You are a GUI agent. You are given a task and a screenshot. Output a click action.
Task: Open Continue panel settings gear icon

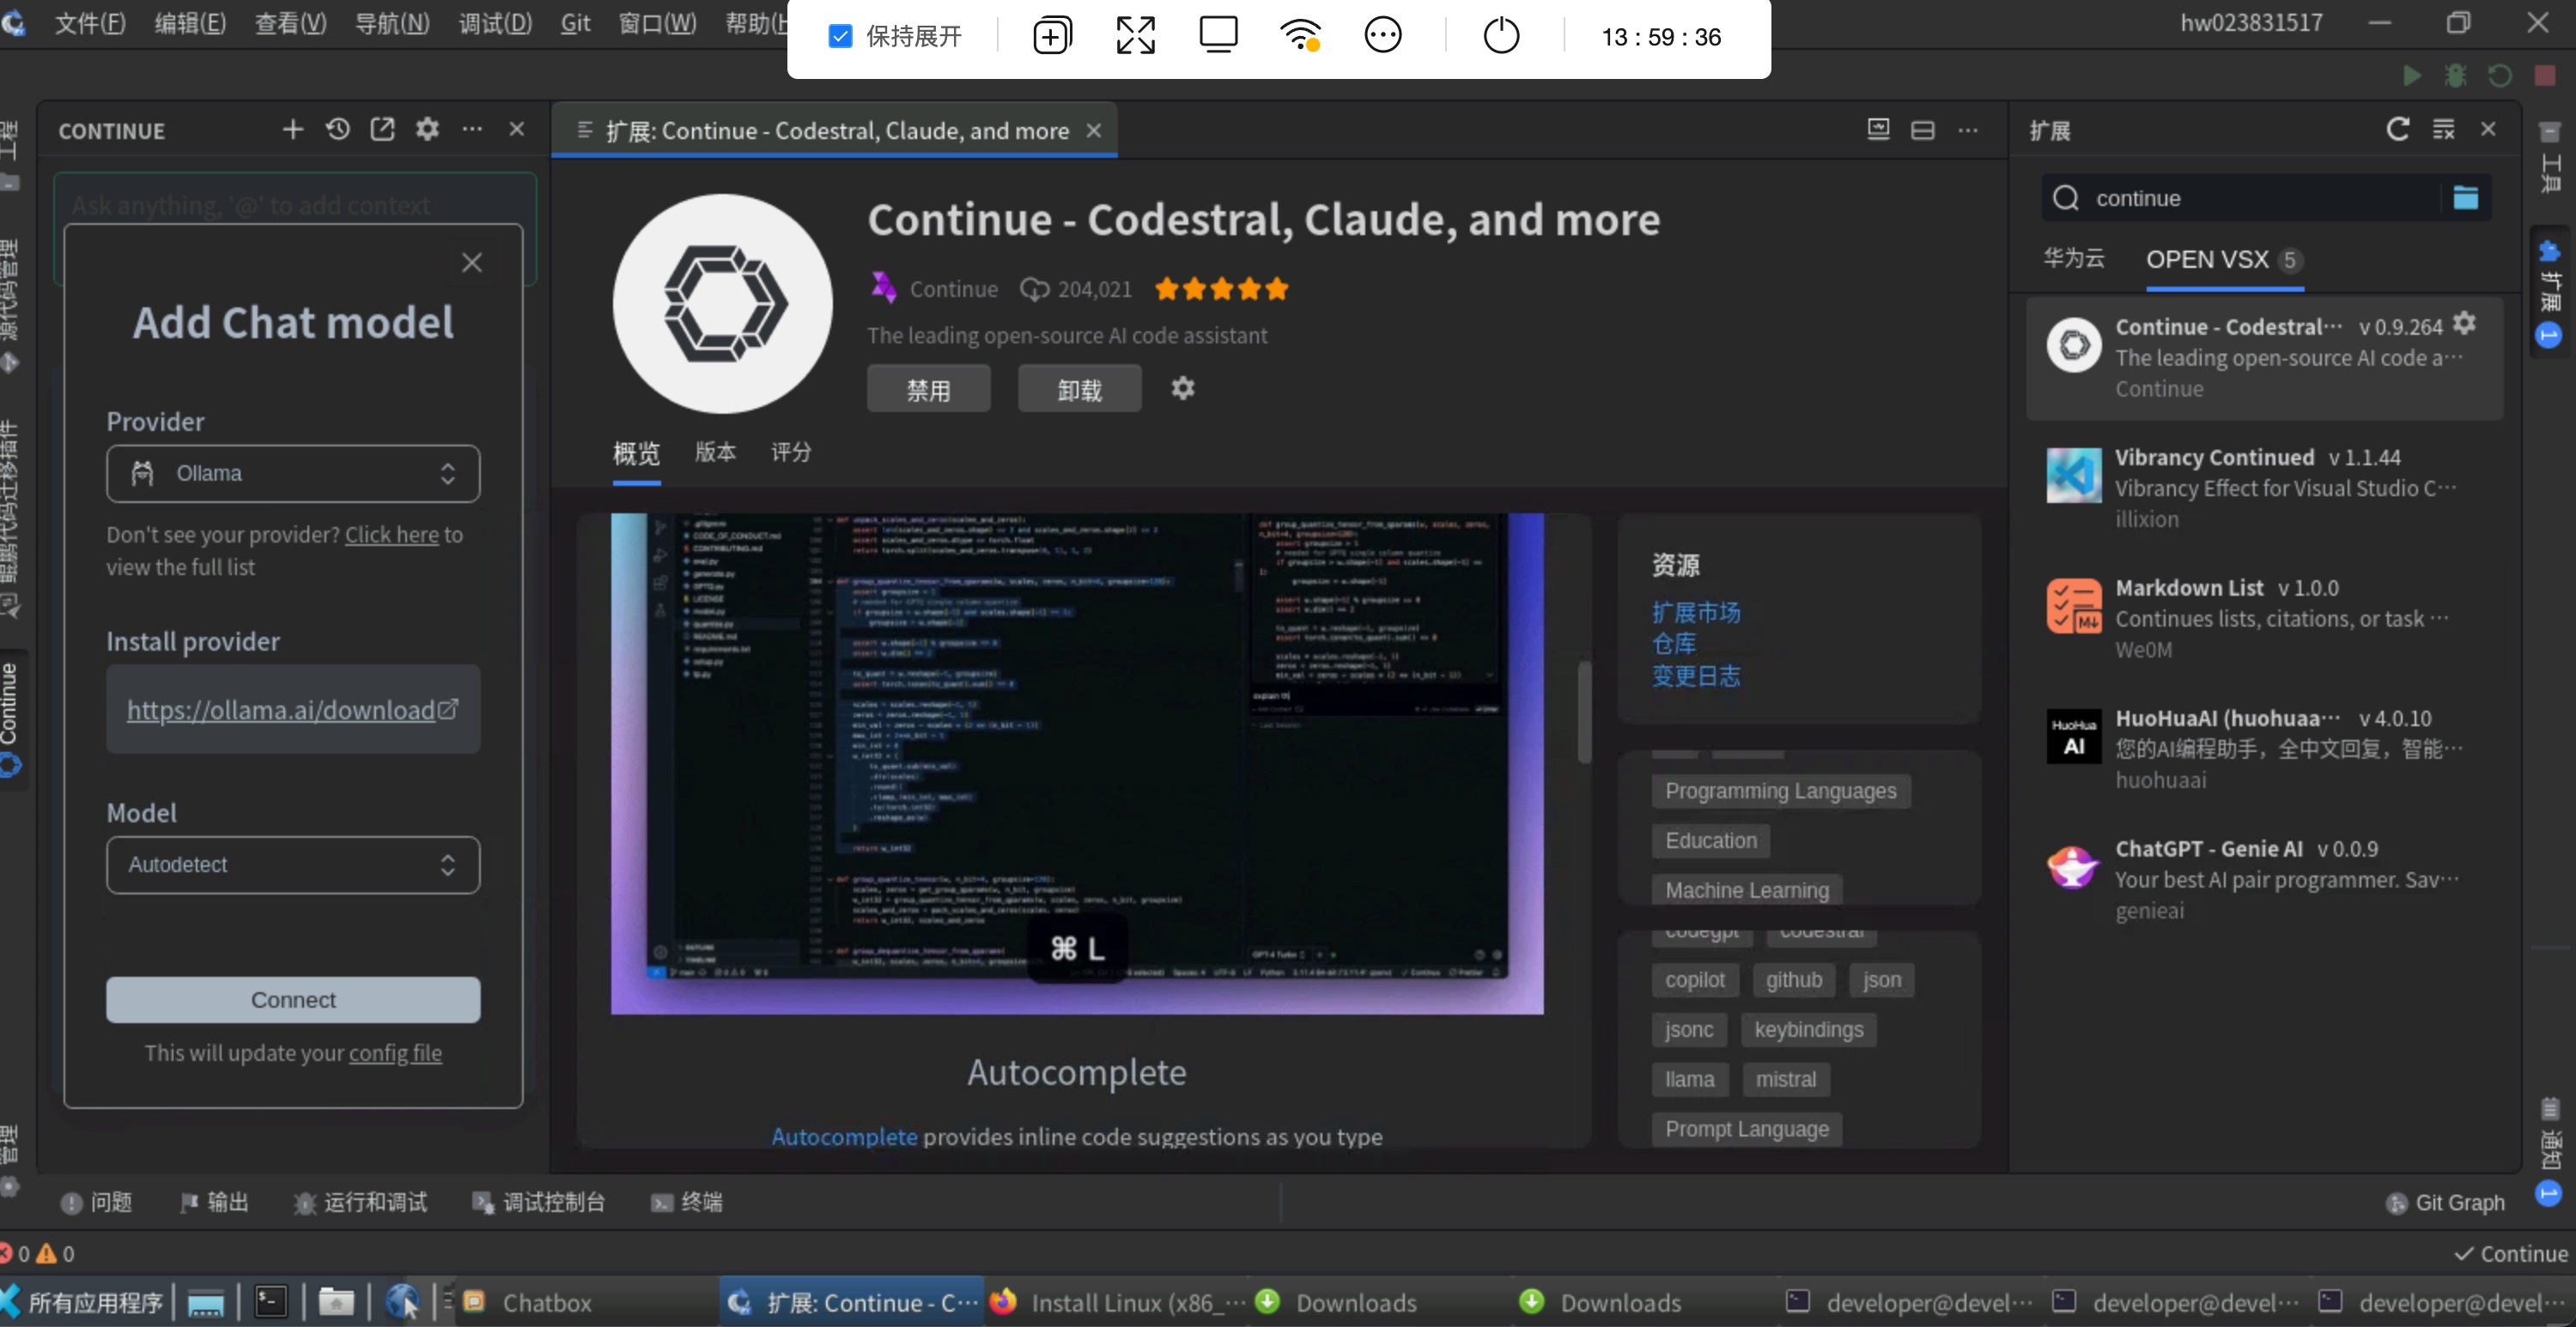(427, 129)
